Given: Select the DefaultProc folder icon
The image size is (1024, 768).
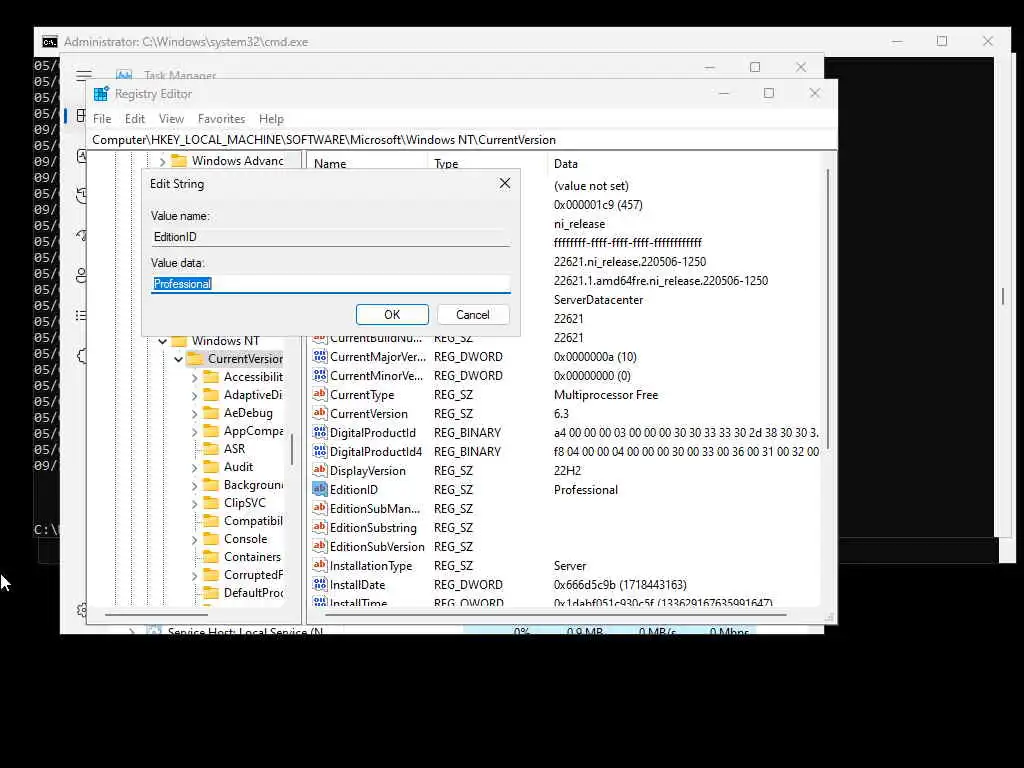Looking at the screenshot, I should [211, 592].
